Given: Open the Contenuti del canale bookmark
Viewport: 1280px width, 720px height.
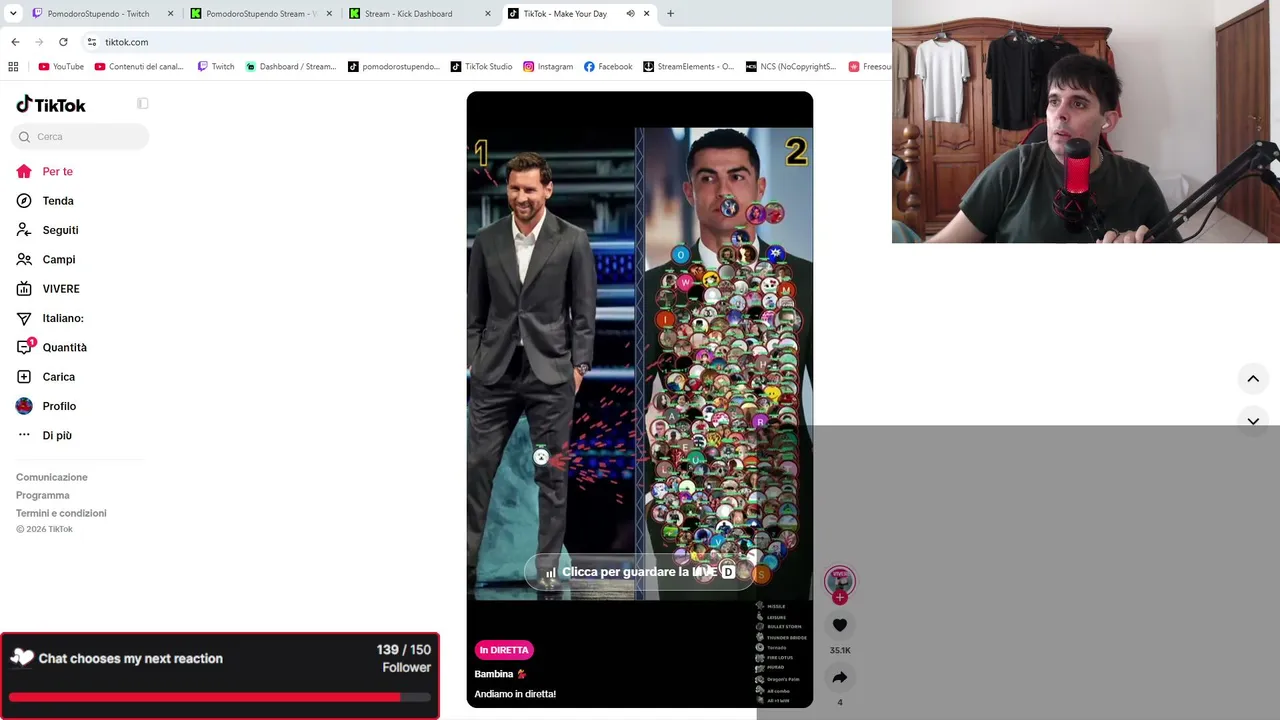Looking at the screenshot, I should pos(139,67).
